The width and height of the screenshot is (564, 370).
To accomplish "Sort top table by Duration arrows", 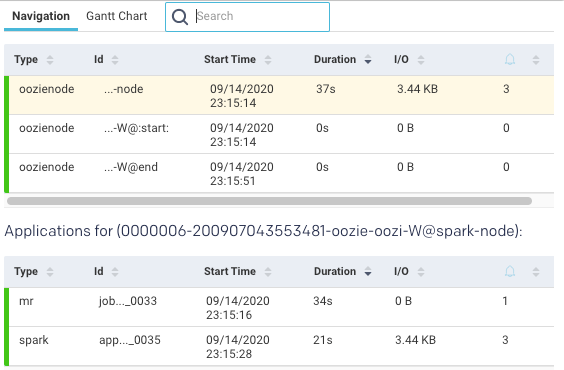I will tap(368, 60).
